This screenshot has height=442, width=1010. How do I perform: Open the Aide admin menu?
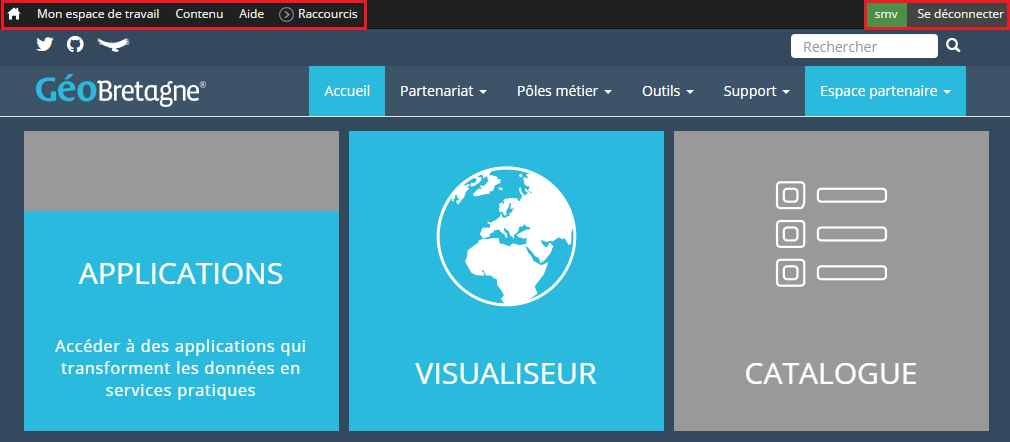point(251,14)
